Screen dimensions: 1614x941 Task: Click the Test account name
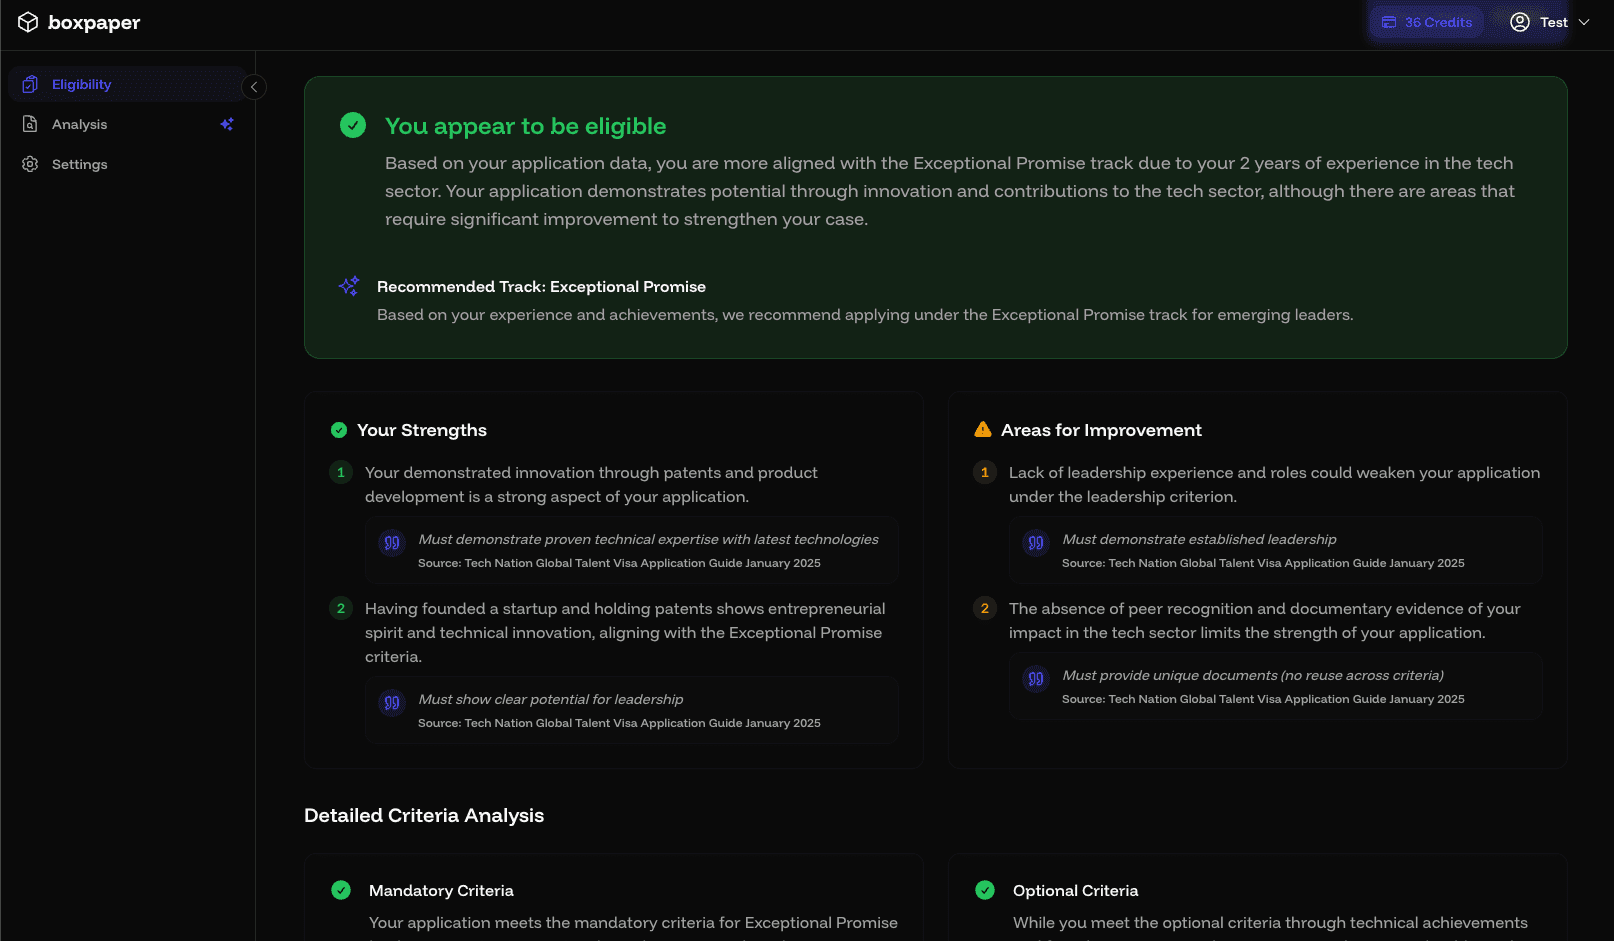(1553, 21)
